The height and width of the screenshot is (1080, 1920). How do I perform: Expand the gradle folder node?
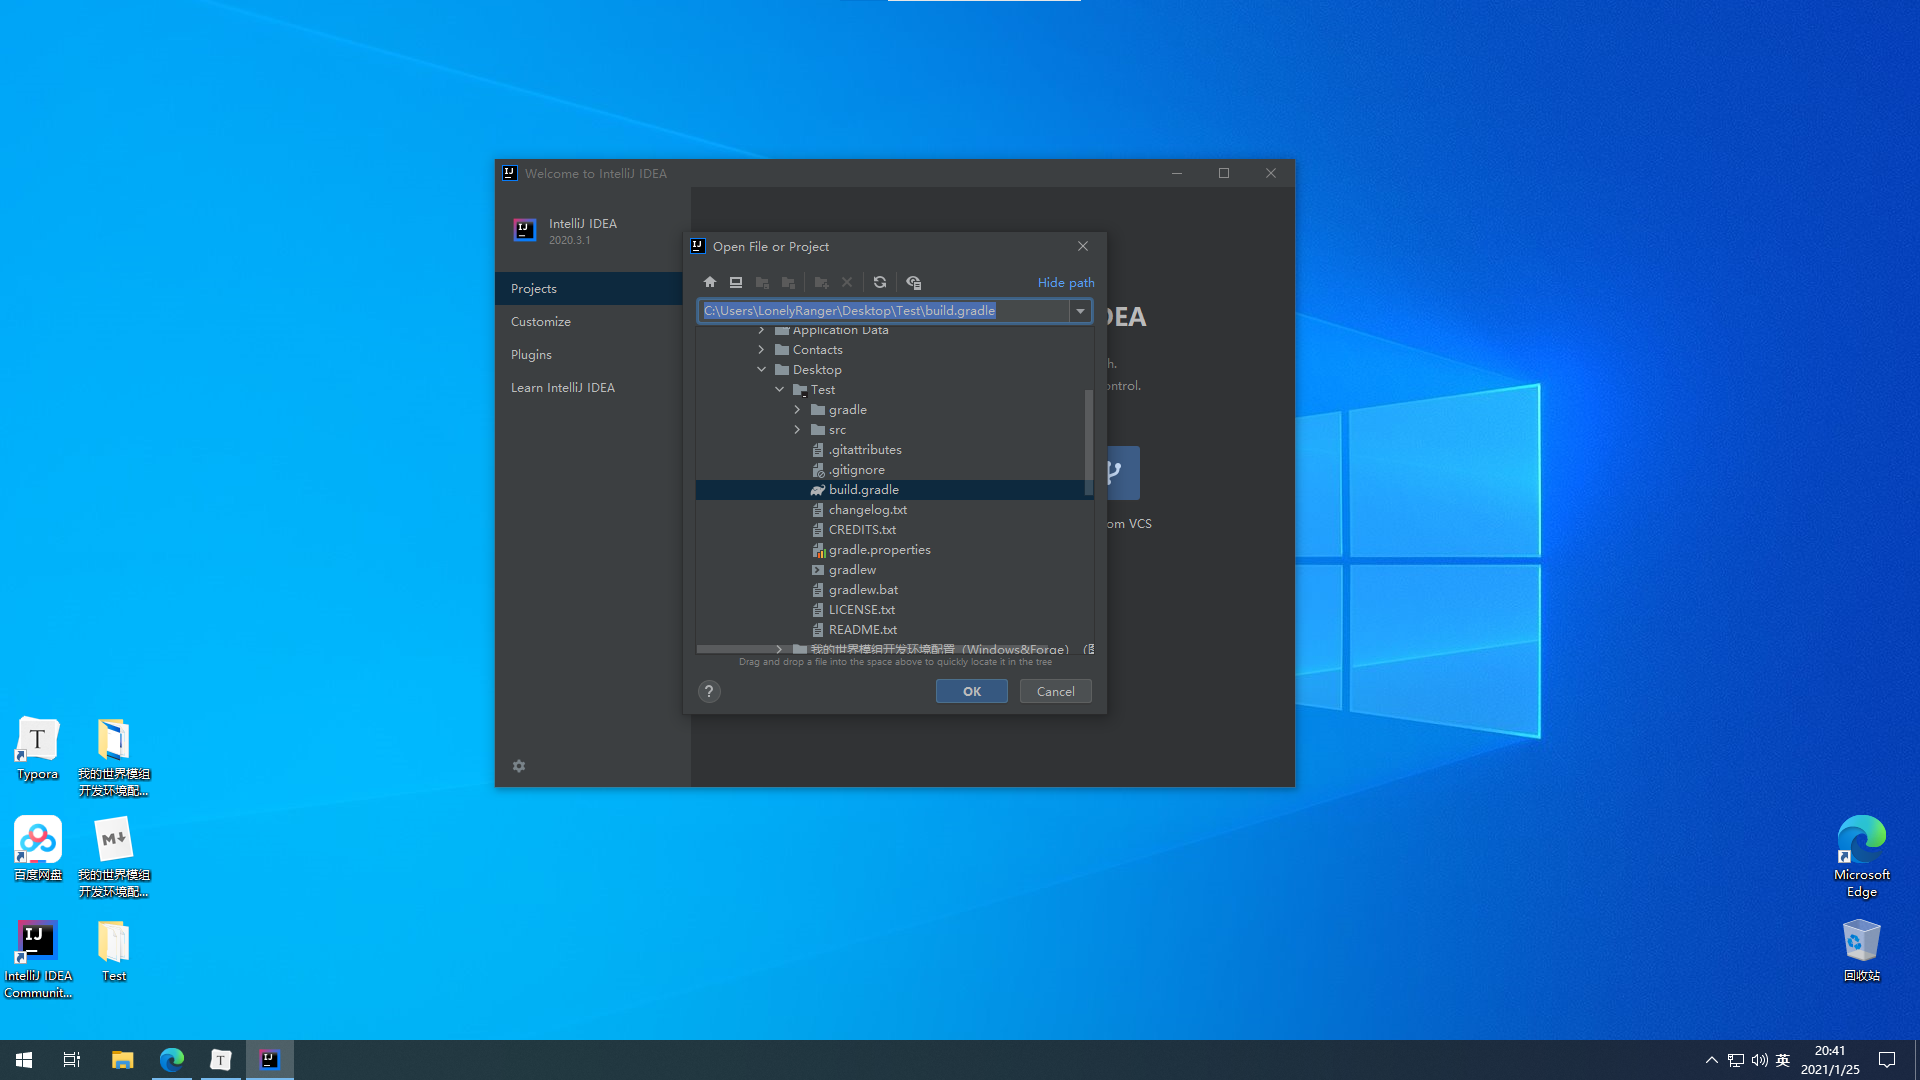[798, 409]
